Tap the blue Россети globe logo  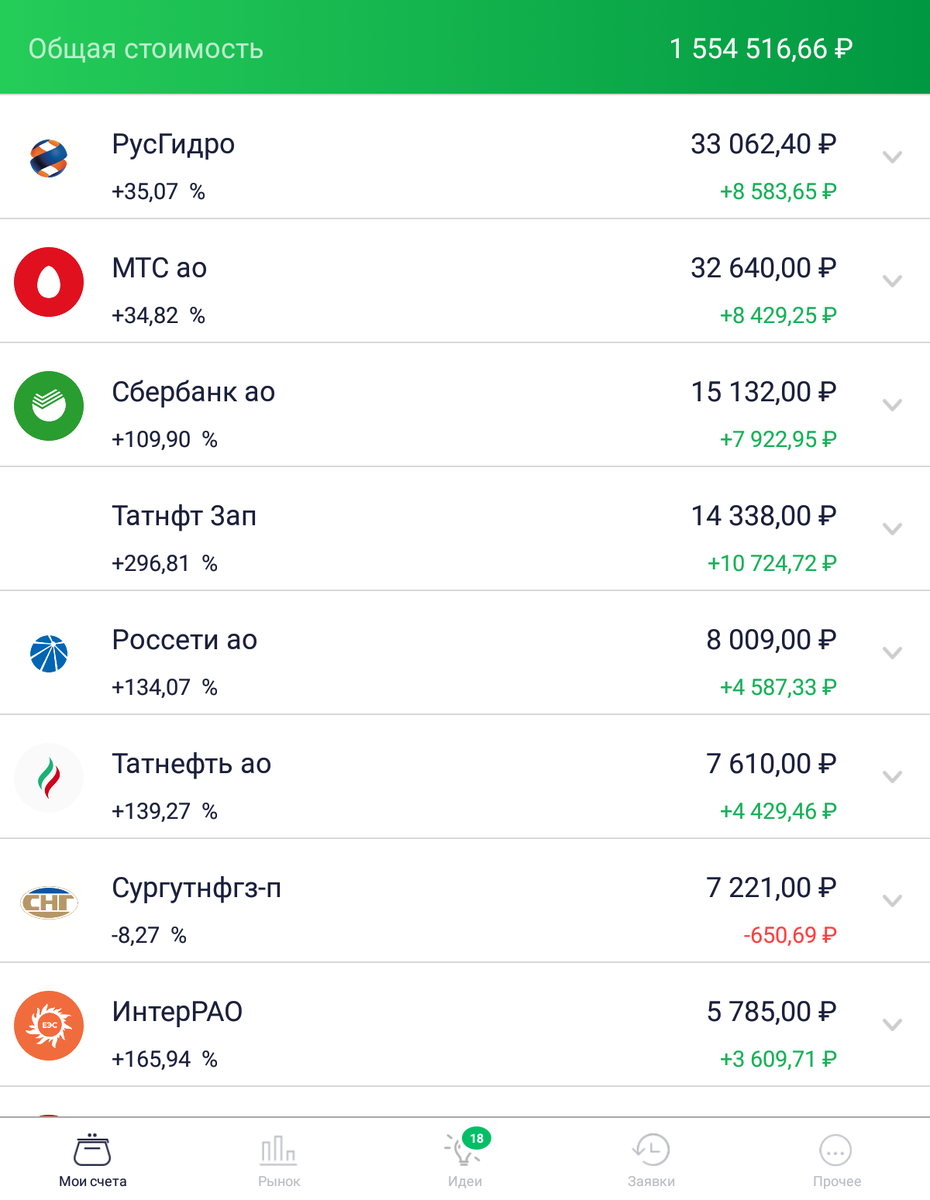48,653
